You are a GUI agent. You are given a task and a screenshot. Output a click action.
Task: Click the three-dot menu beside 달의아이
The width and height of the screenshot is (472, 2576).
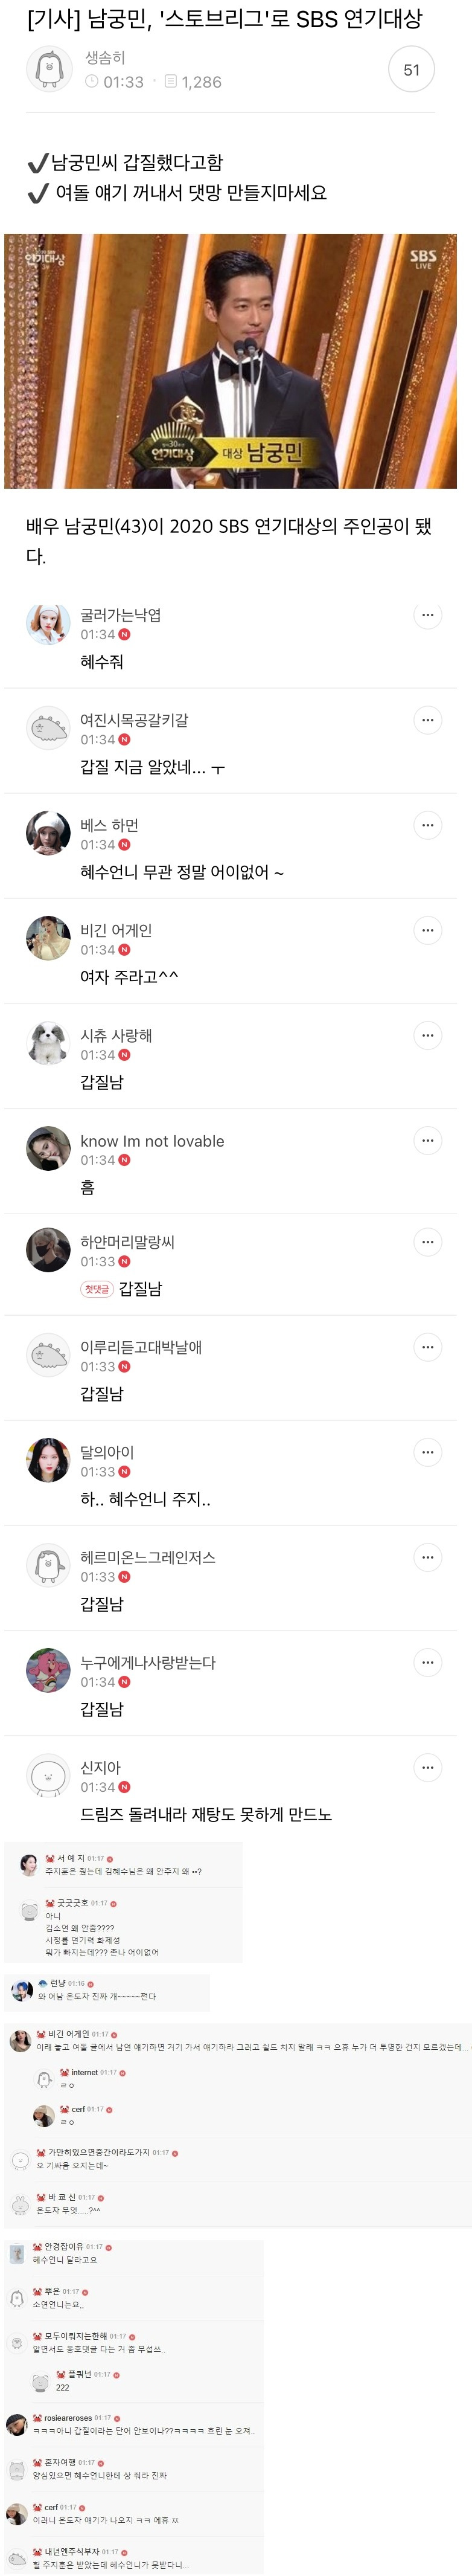(x=427, y=1452)
